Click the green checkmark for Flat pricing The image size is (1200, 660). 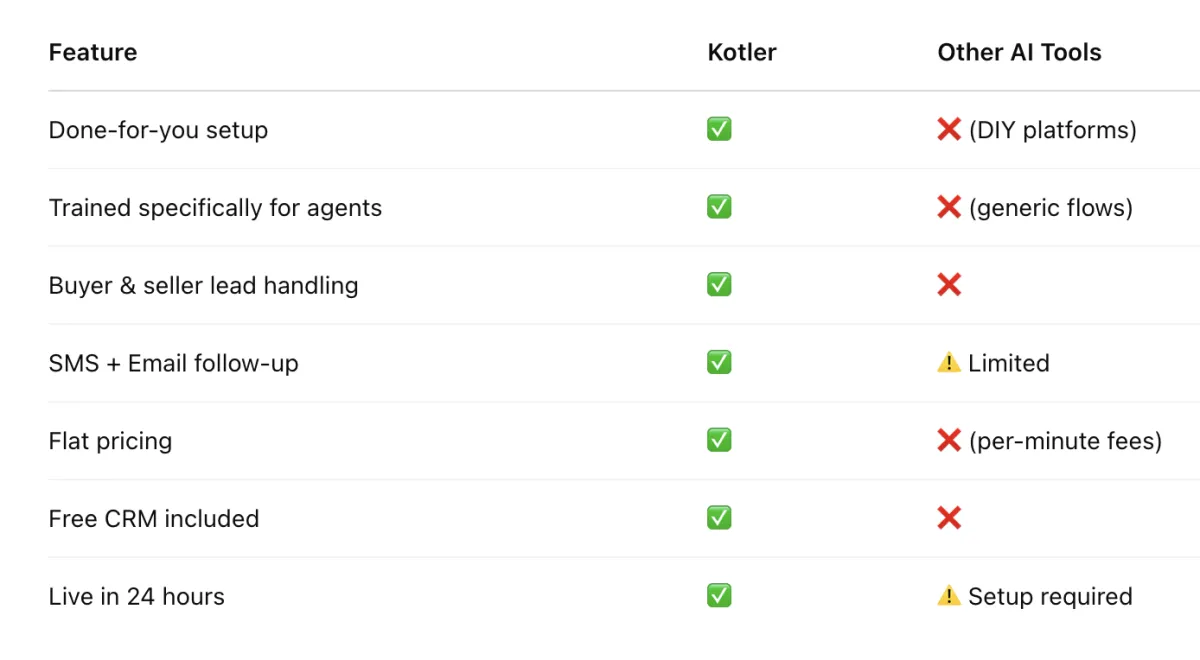[719, 440]
